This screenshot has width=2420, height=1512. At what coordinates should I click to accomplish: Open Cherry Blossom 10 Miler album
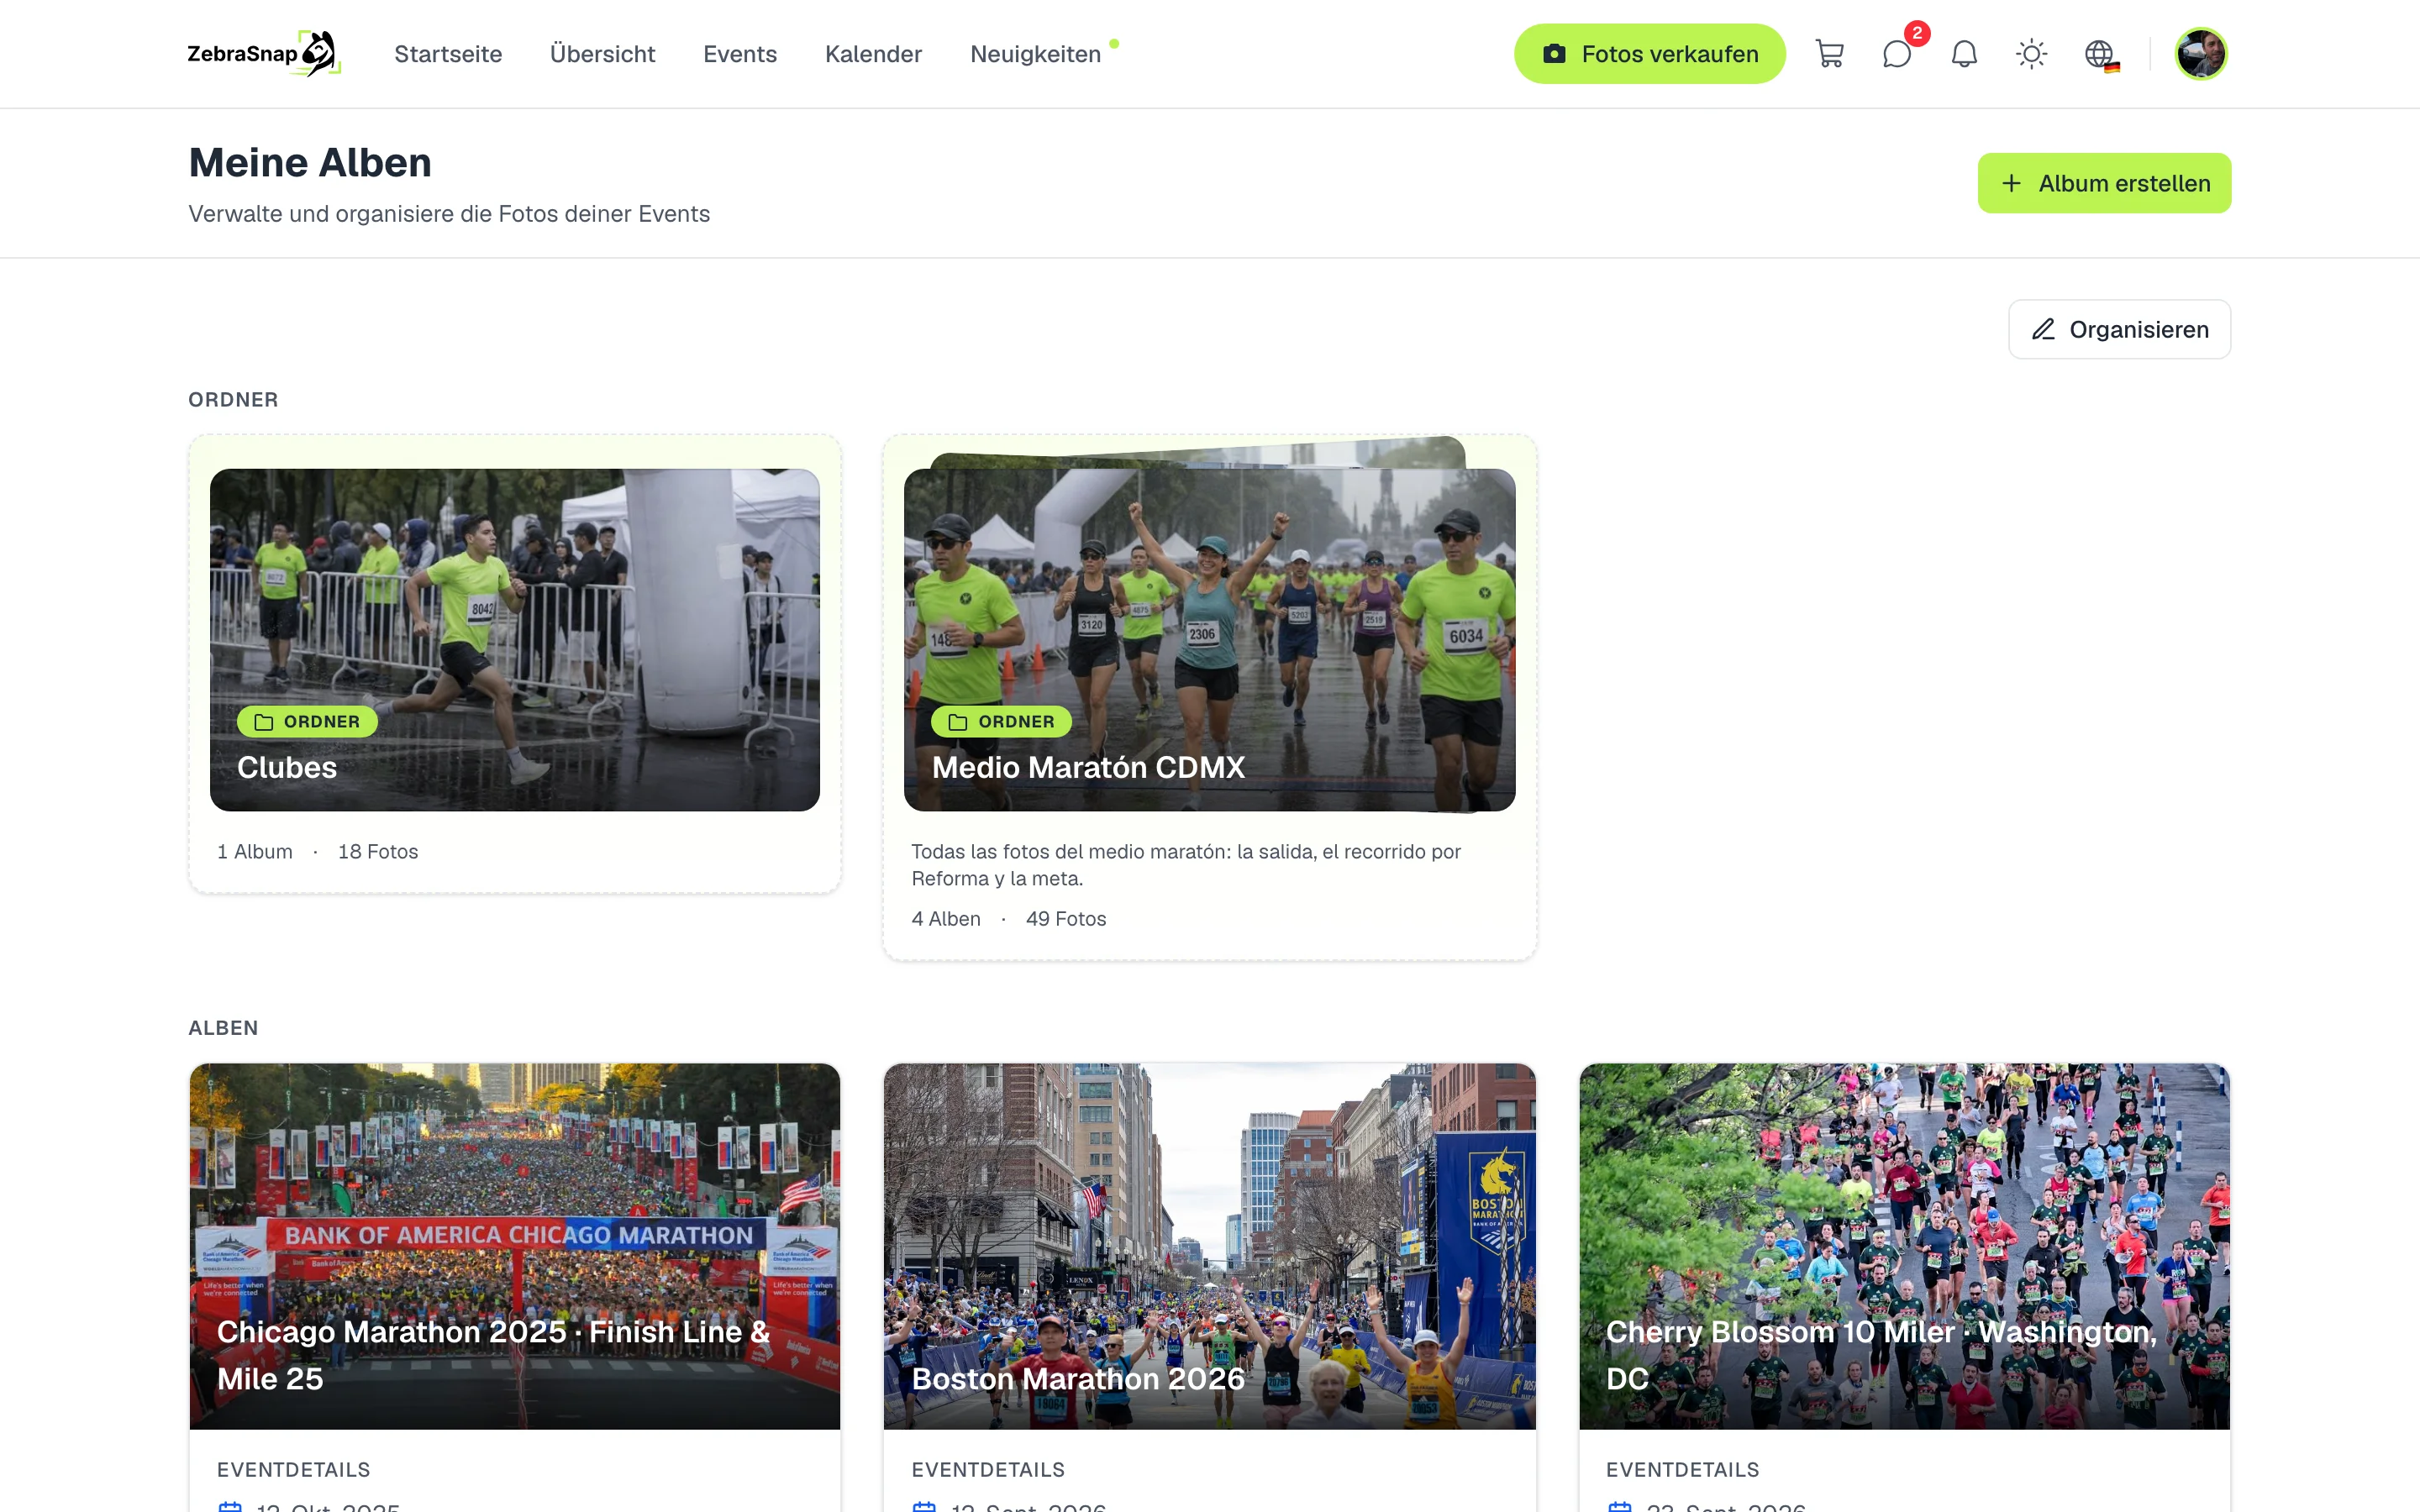click(1904, 1246)
